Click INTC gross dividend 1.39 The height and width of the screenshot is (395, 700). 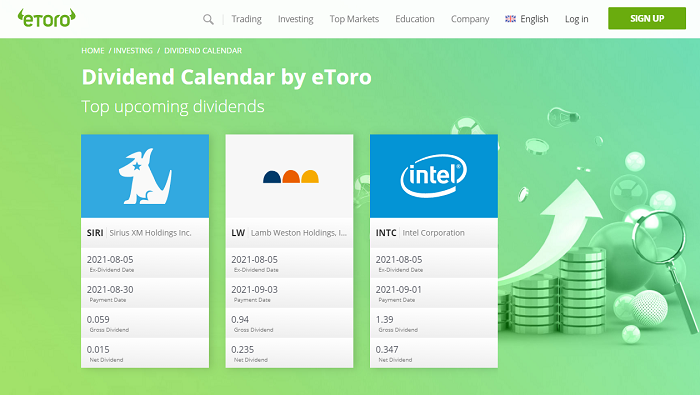[x=384, y=320]
